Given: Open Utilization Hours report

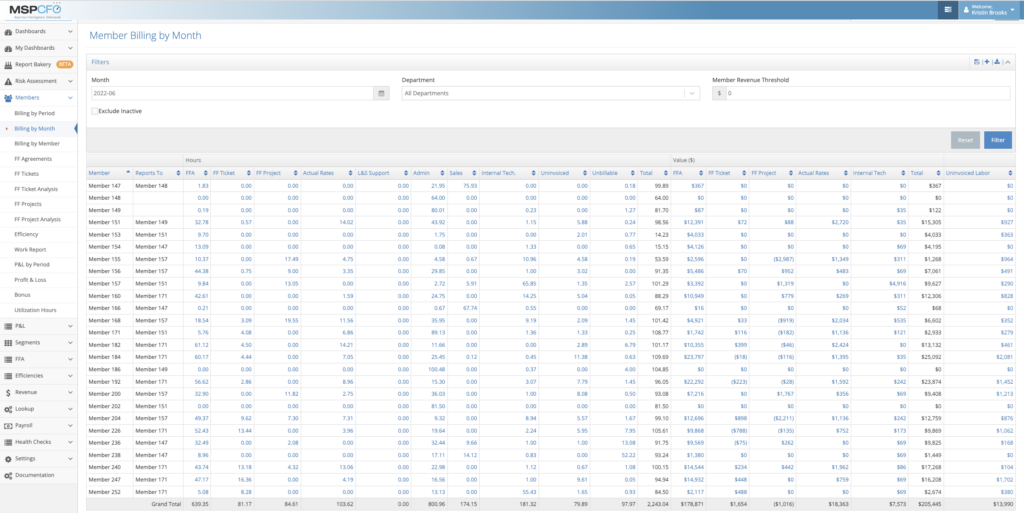Looking at the screenshot, I should coord(35,310).
